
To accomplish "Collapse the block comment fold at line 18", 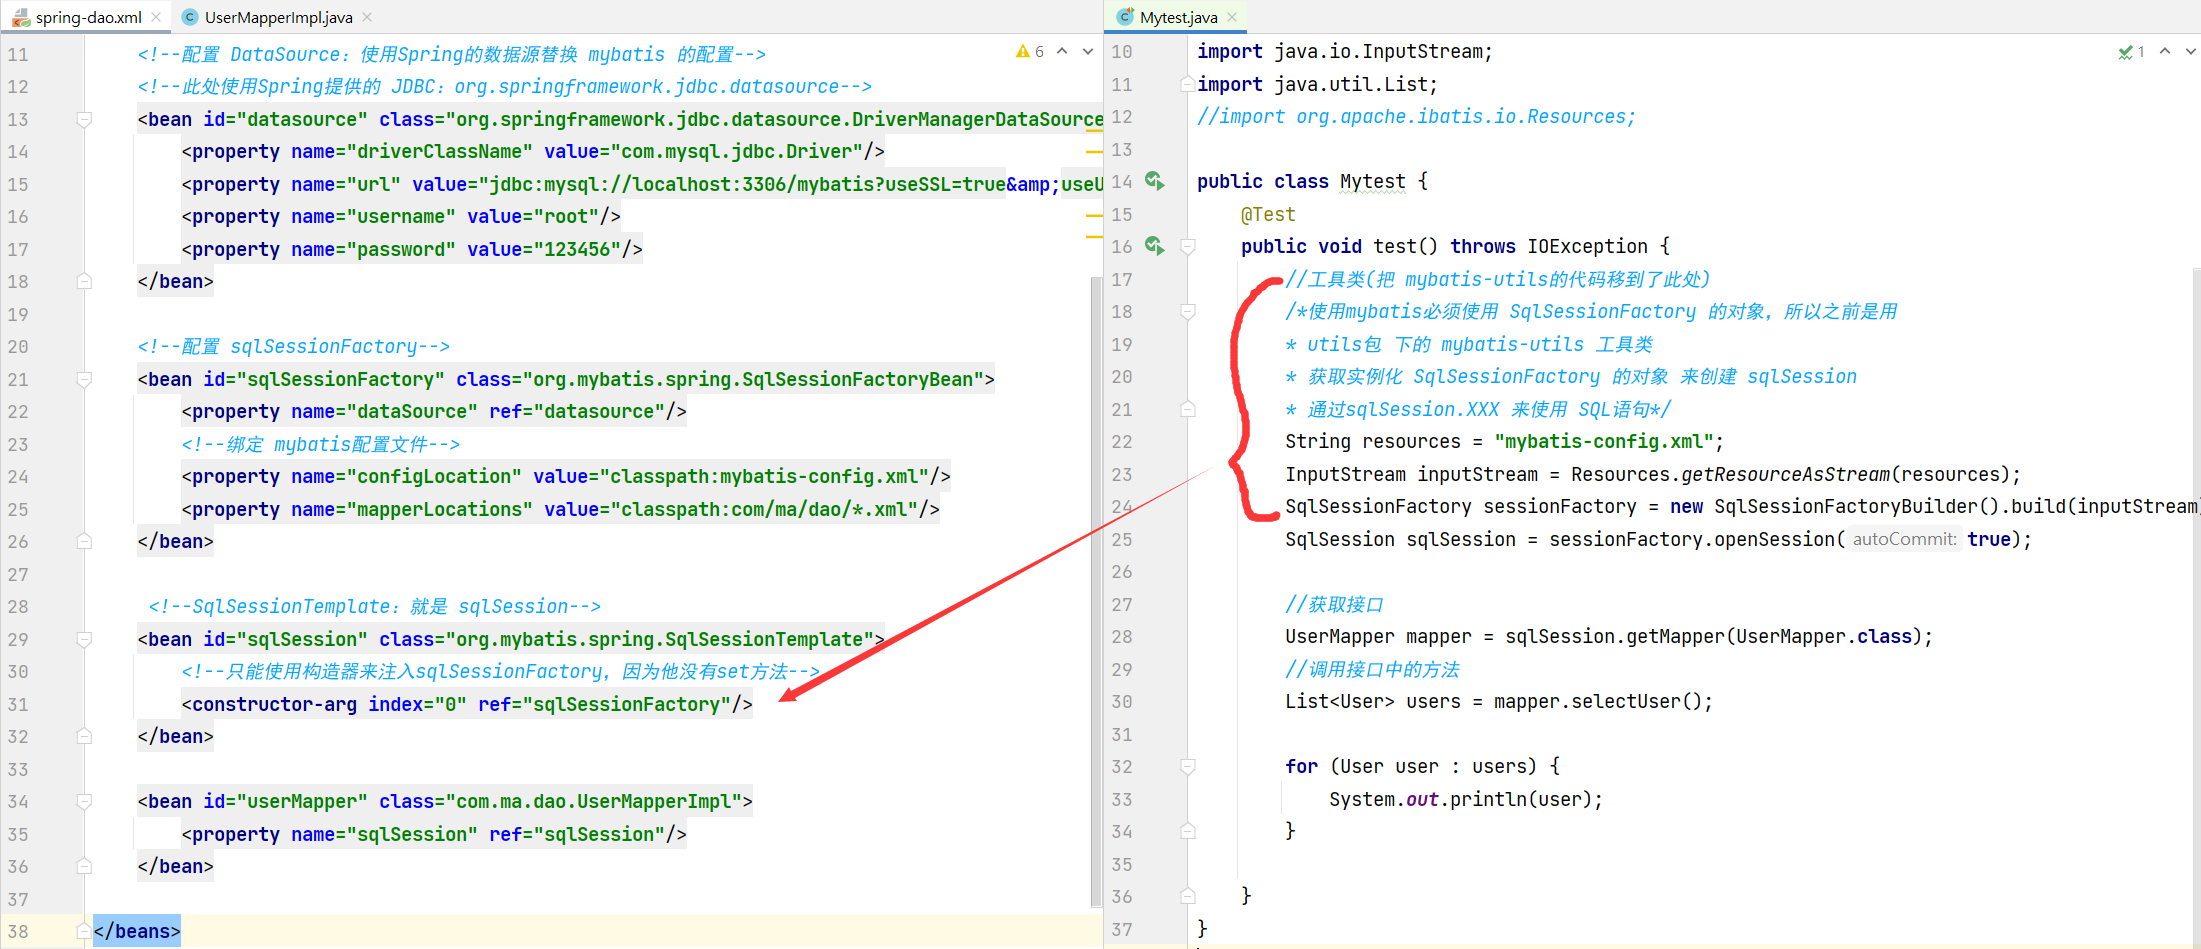I will click(x=1188, y=312).
